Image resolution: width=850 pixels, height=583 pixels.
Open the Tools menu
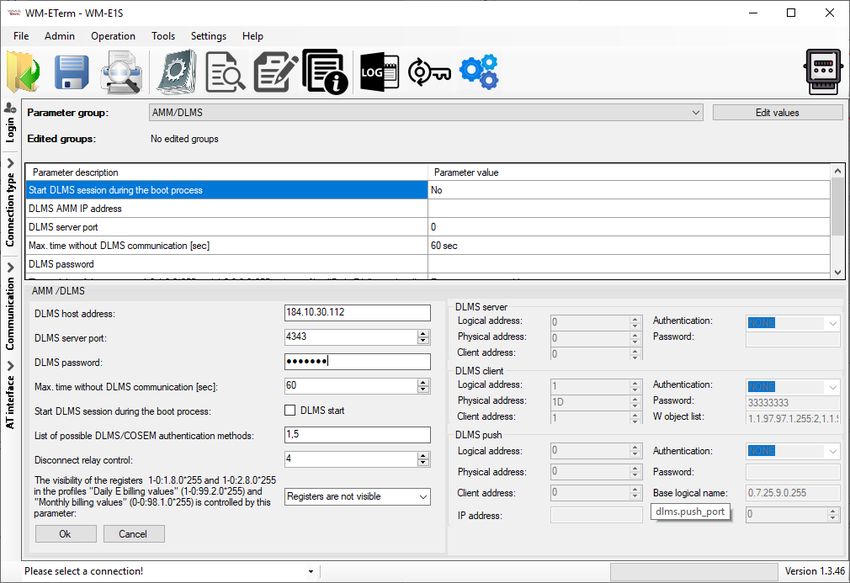[x=163, y=36]
